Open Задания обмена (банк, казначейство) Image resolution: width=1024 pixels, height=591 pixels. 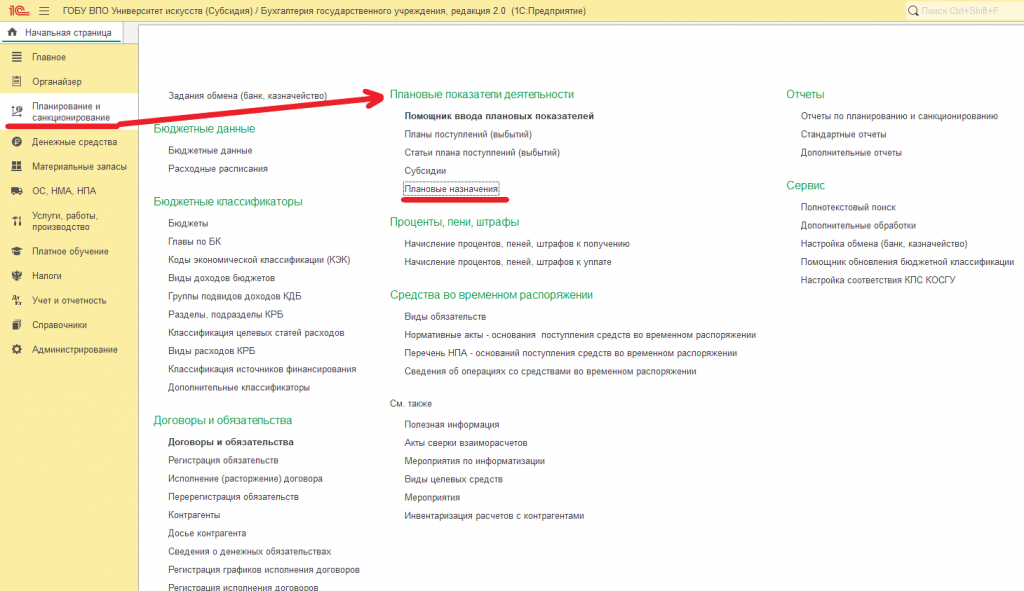tap(248, 95)
